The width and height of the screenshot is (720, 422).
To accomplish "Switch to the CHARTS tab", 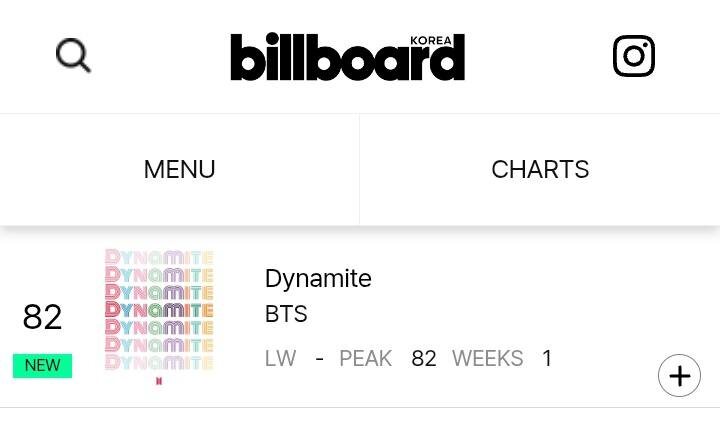I will [540, 169].
